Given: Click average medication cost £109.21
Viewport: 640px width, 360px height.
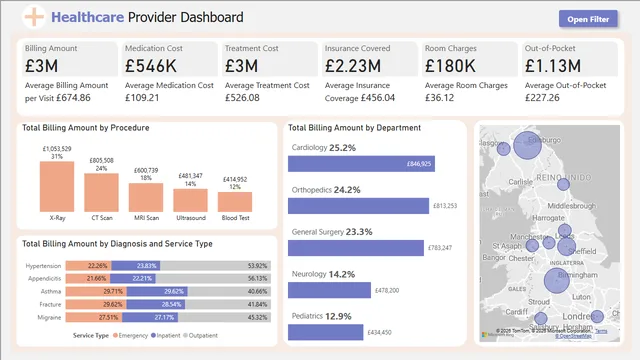Looking at the screenshot, I should click(x=142, y=98).
